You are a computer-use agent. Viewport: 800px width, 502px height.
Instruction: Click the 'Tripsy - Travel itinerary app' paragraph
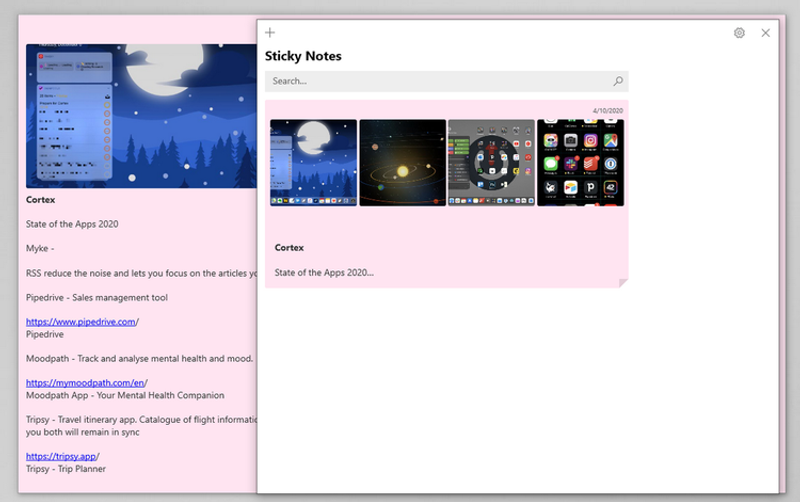[141, 426]
